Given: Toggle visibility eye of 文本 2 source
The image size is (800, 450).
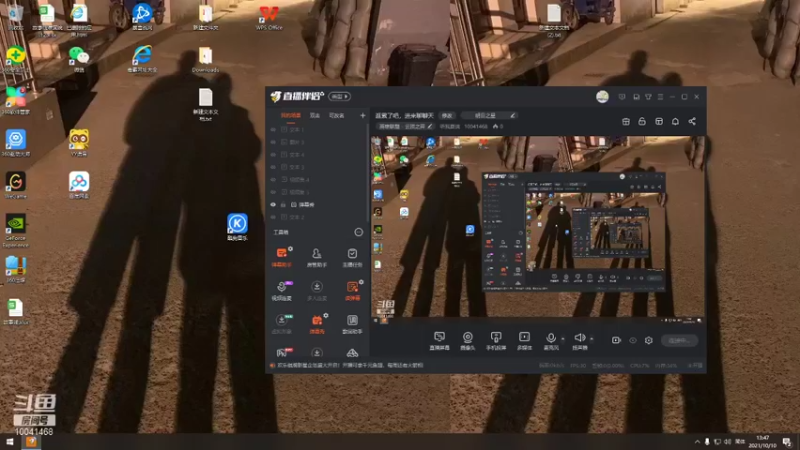Looking at the screenshot, I should pyautogui.click(x=273, y=217).
